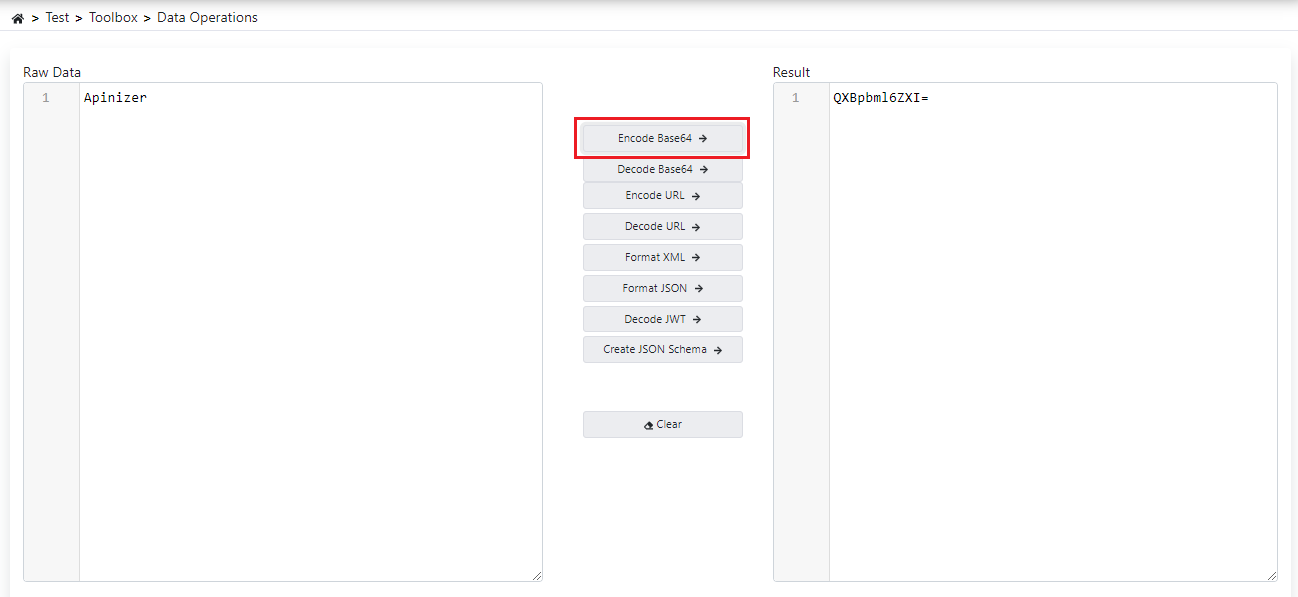Image resolution: width=1298 pixels, height=597 pixels.
Task: Click the eraser icon on the Clear button
Action: click(648, 425)
